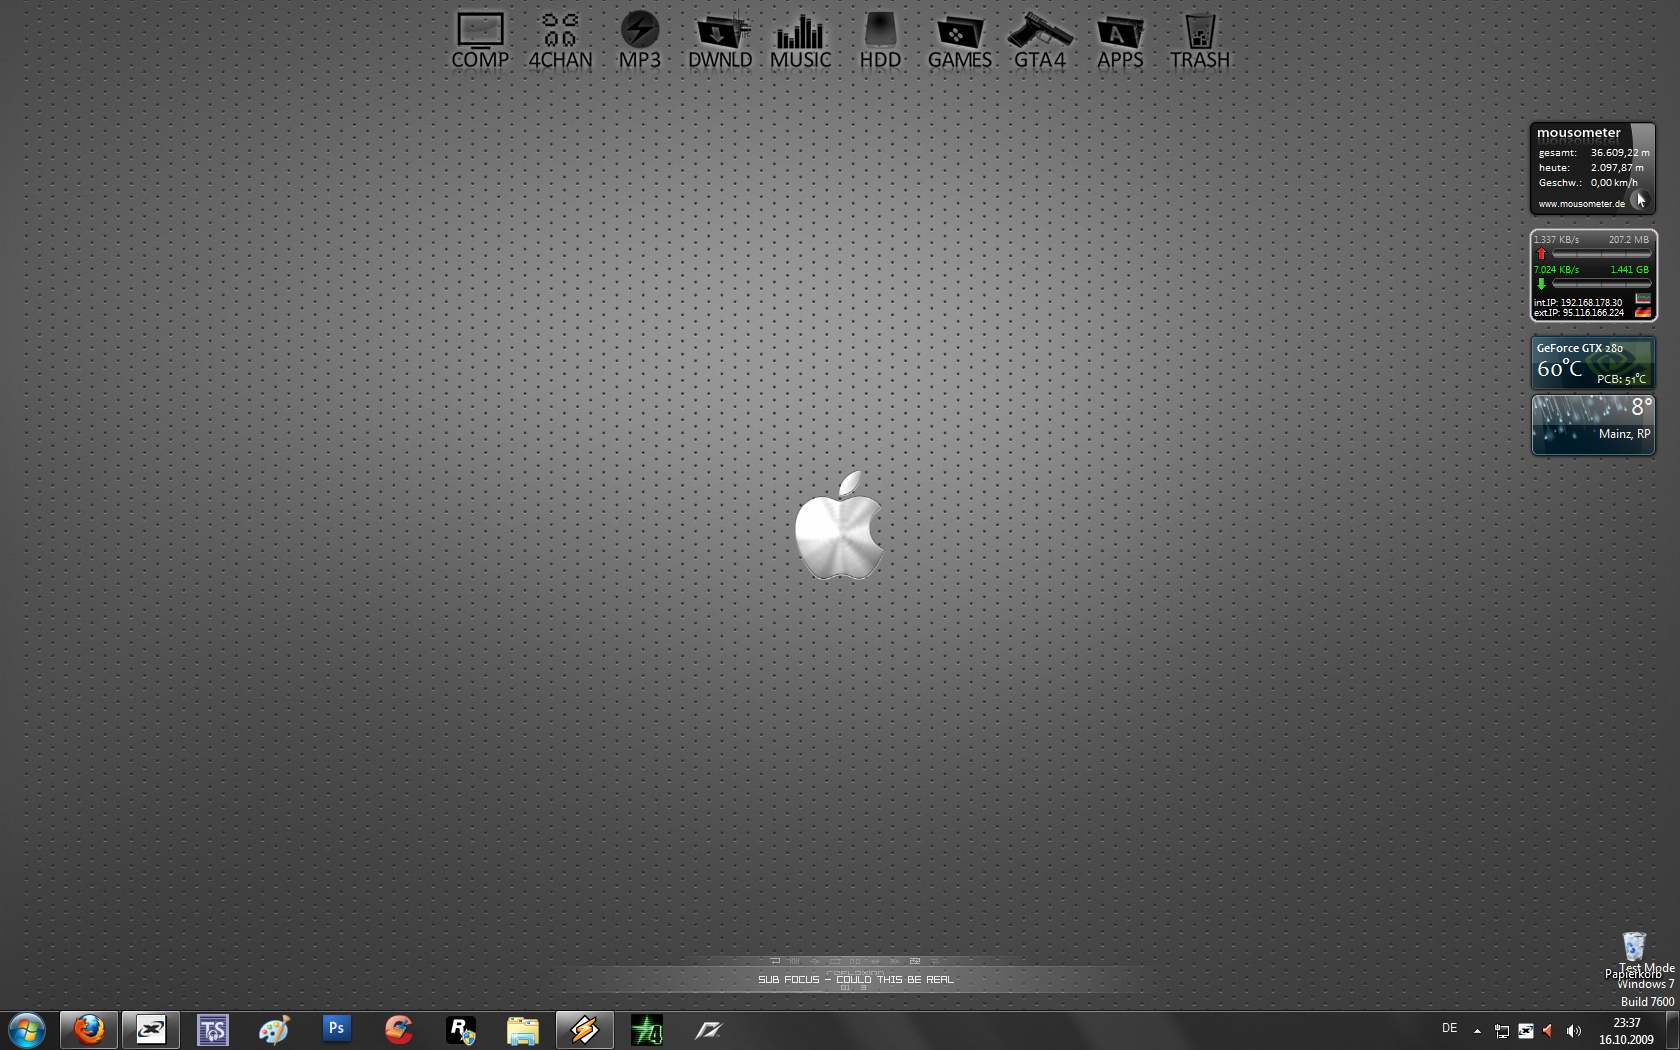Click the Windows Start orb
This screenshot has height=1050, width=1680.
pyautogui.click(x=27, y=1030)
